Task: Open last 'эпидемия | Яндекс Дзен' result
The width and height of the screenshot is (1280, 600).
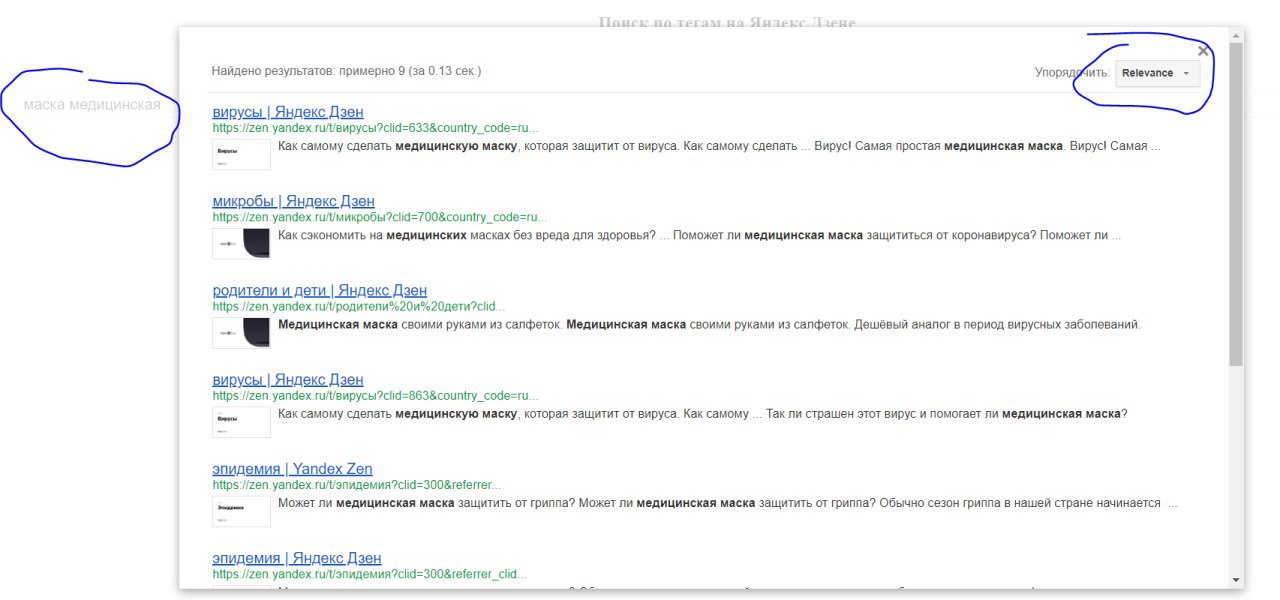Action: [x=297, y=557]
